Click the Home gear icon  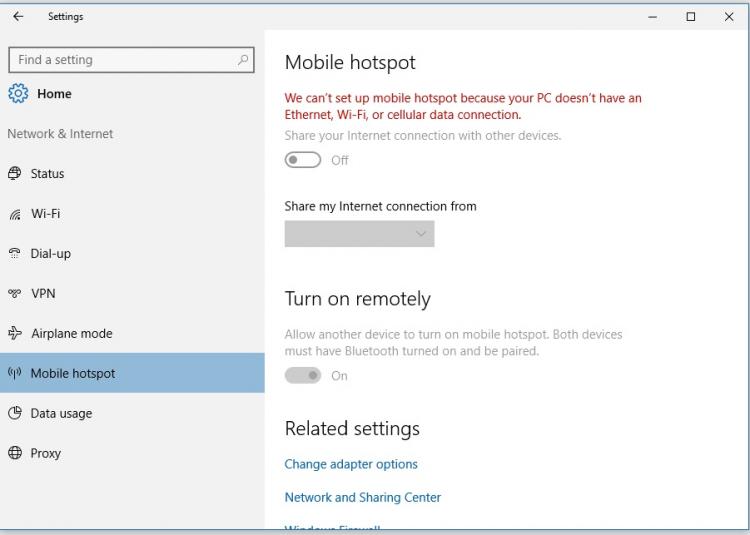click(x=18, y=94)
